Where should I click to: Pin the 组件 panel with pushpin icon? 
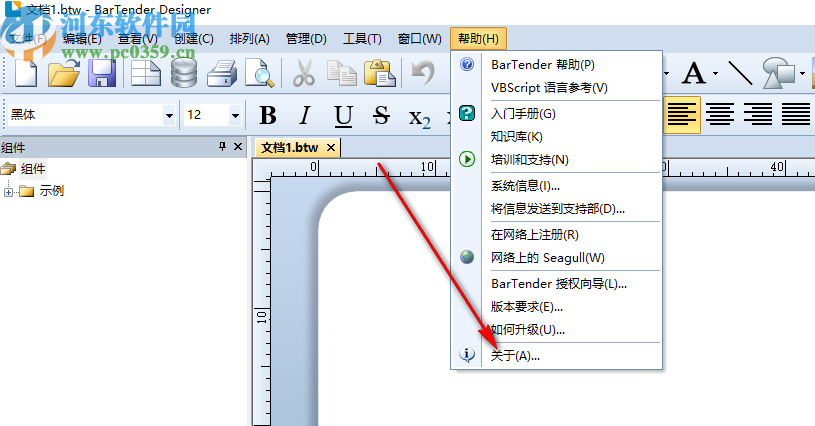pyautogui.click(x=222, y=147)
